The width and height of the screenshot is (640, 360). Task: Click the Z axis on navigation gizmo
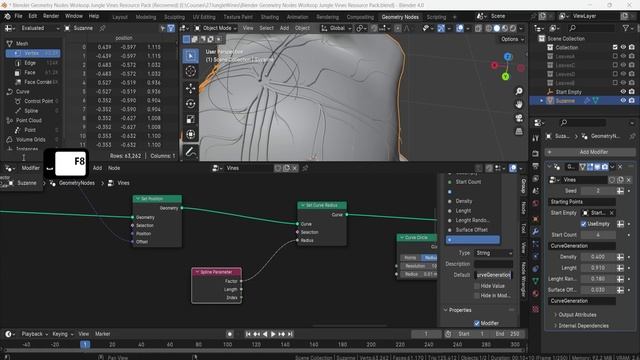coord(508,56)
